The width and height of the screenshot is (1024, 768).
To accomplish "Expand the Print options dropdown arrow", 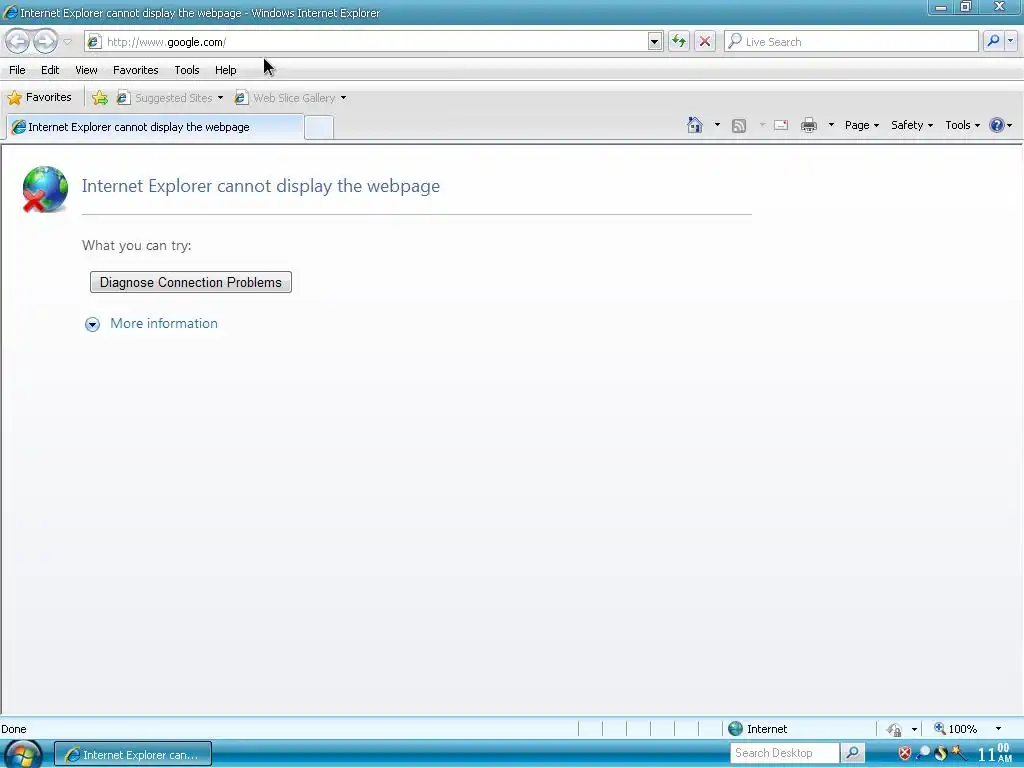I will pyautogui.click(x=831, y=125).
